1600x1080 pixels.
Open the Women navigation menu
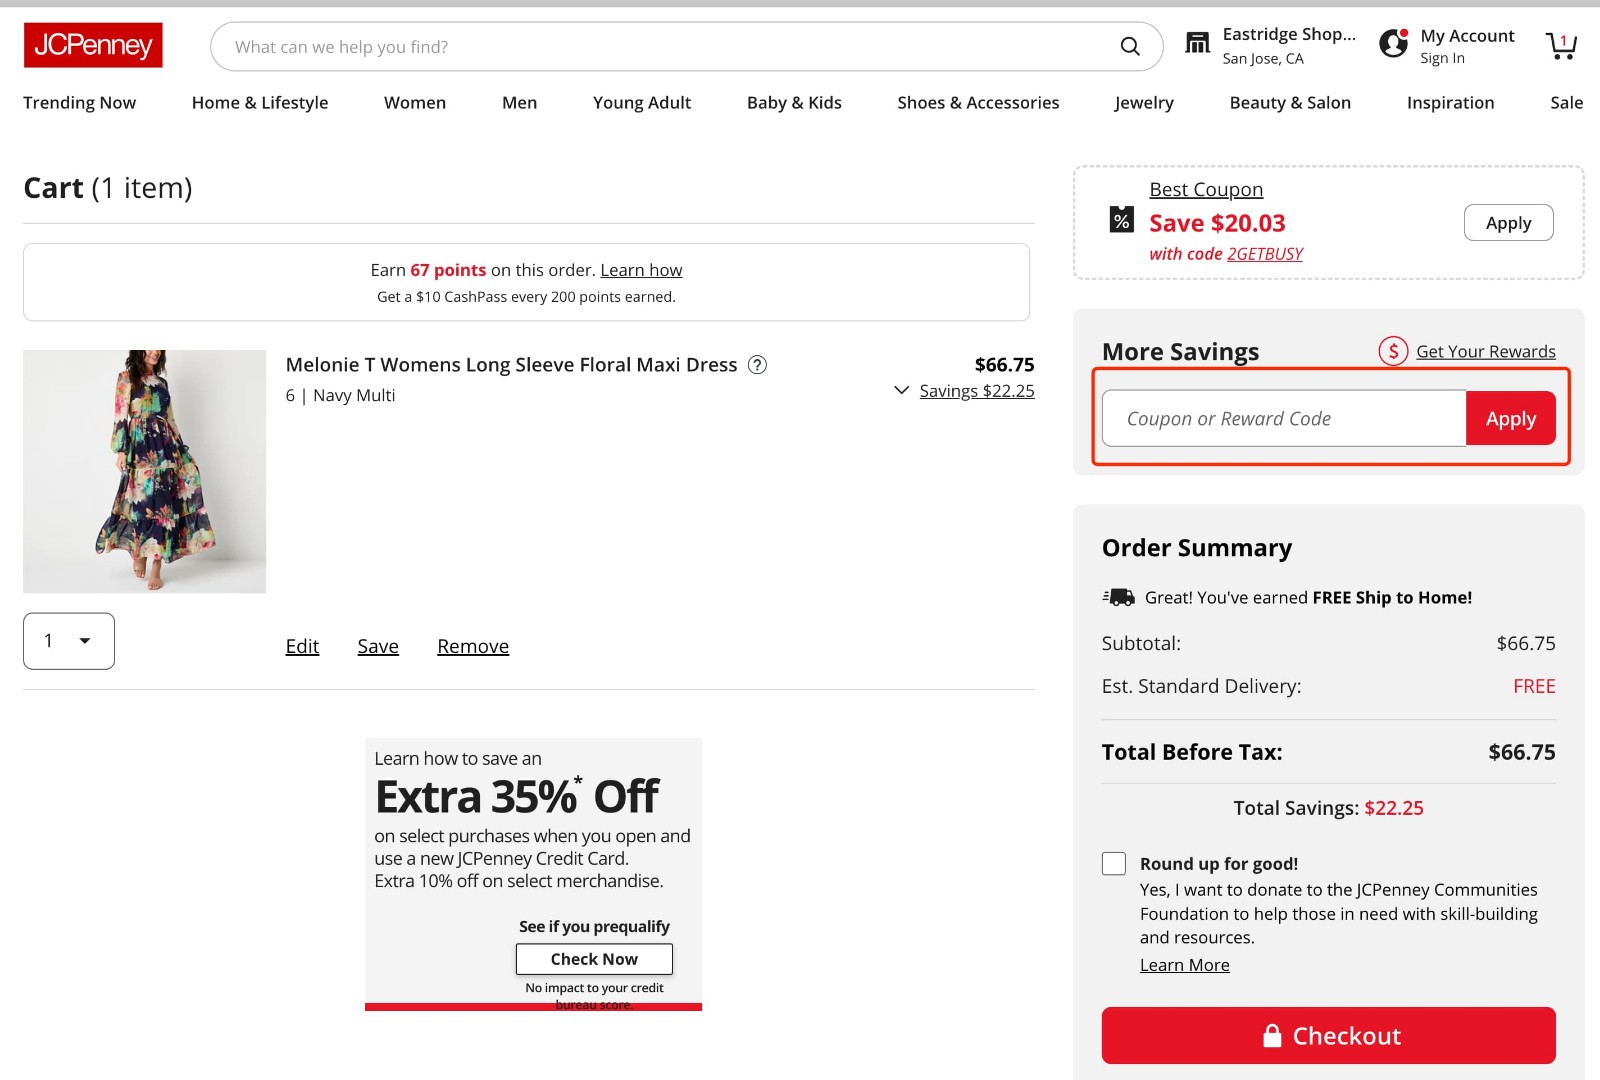[414, 102]
